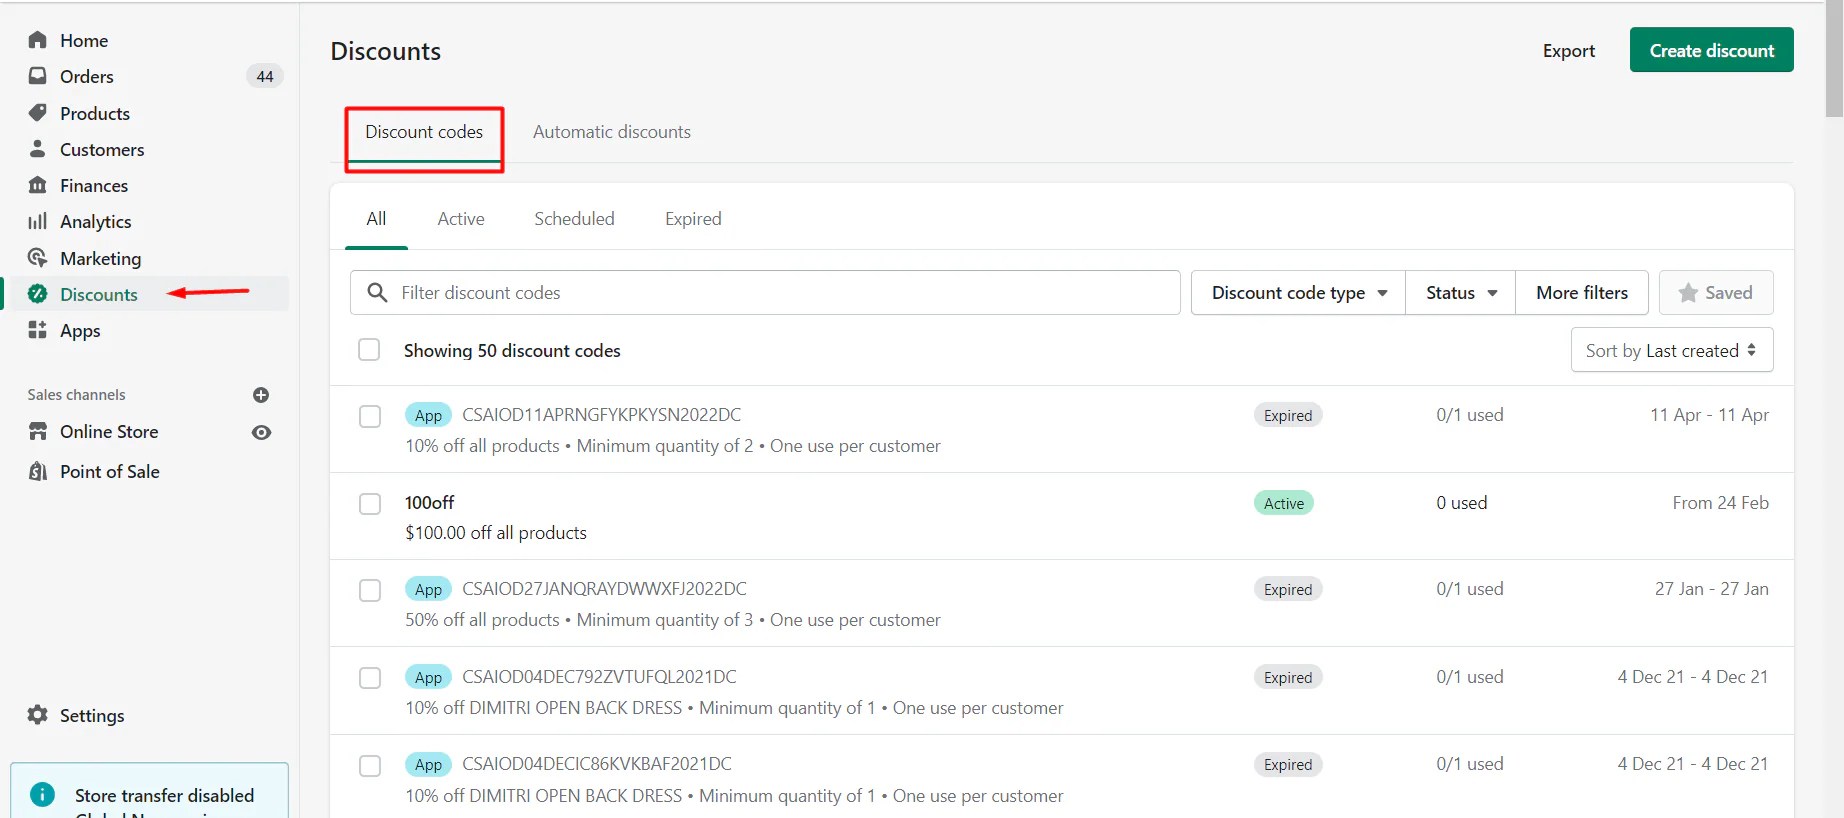Select checkbox for CSAIOD04DECIC86KVKBAF2021DC
Viewport: 1844px width, 818px height.
click(370, 766)
